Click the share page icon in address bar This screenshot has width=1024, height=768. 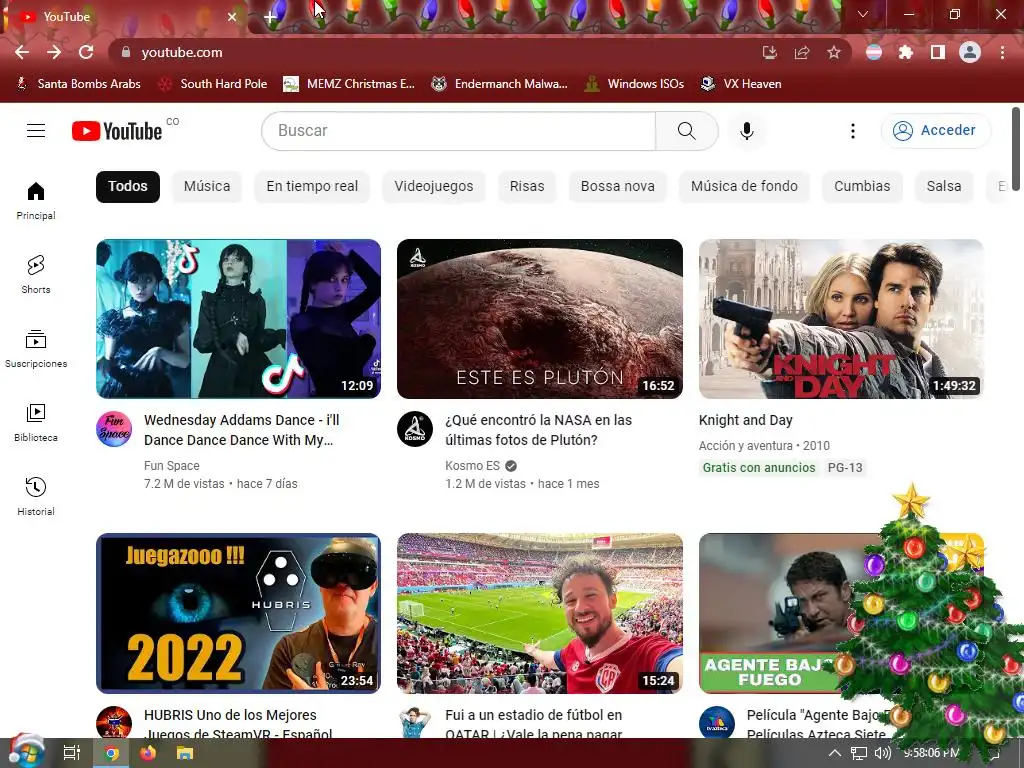(802, 52)
